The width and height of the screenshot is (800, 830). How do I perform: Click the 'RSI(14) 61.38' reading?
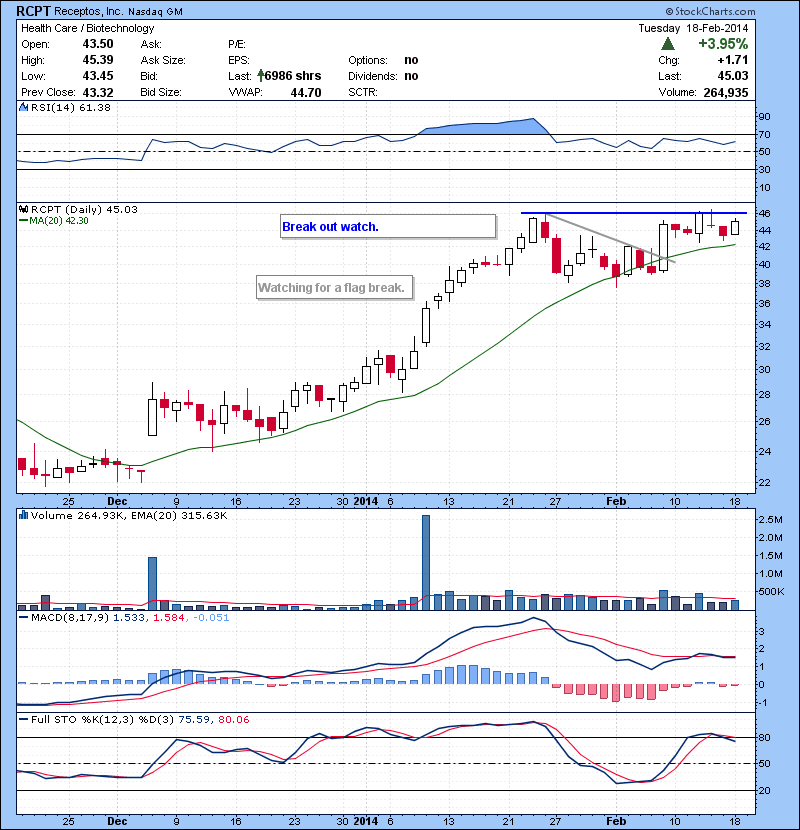tap(71, 107)
